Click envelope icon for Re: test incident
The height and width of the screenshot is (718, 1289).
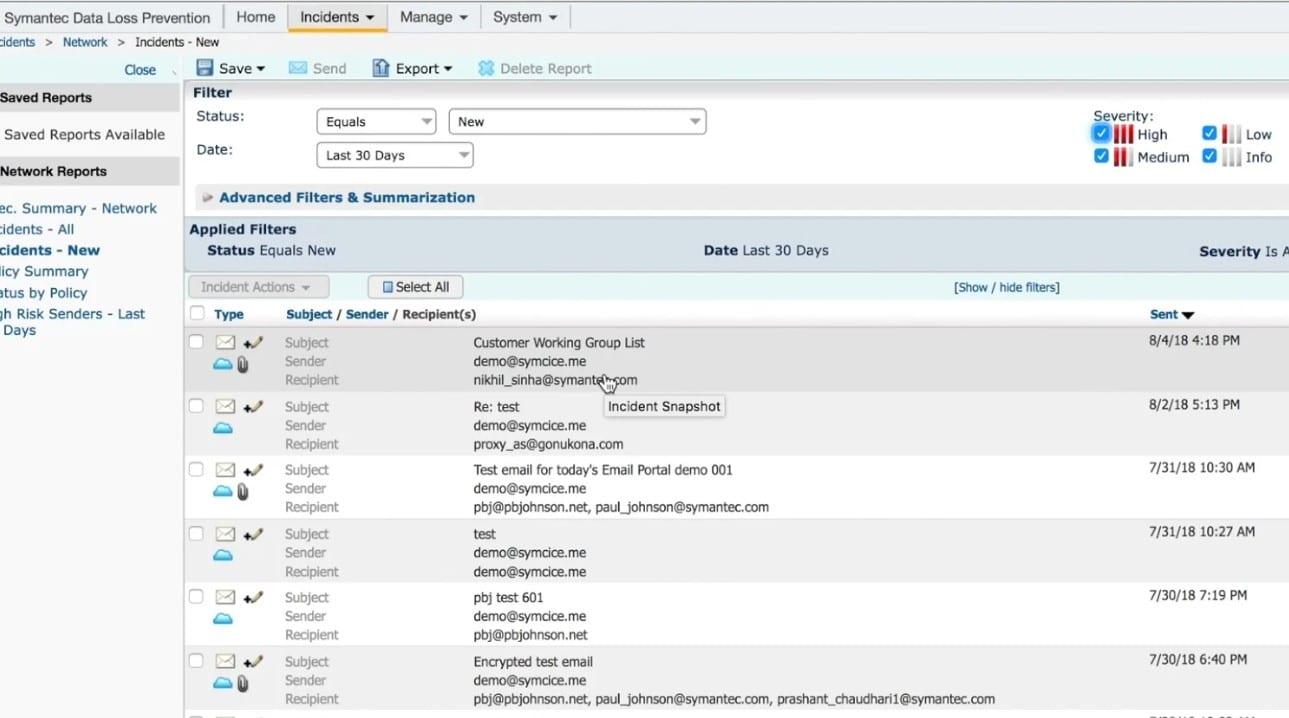[x=225, y=407]
